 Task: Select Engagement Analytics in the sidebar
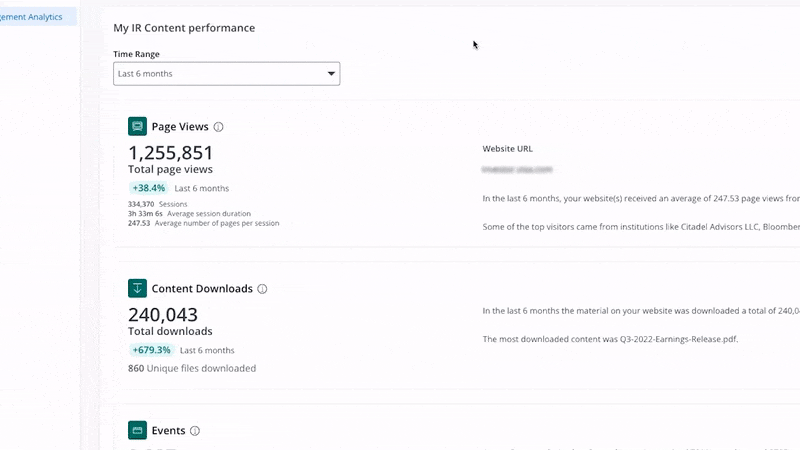[x=35, y=17]
